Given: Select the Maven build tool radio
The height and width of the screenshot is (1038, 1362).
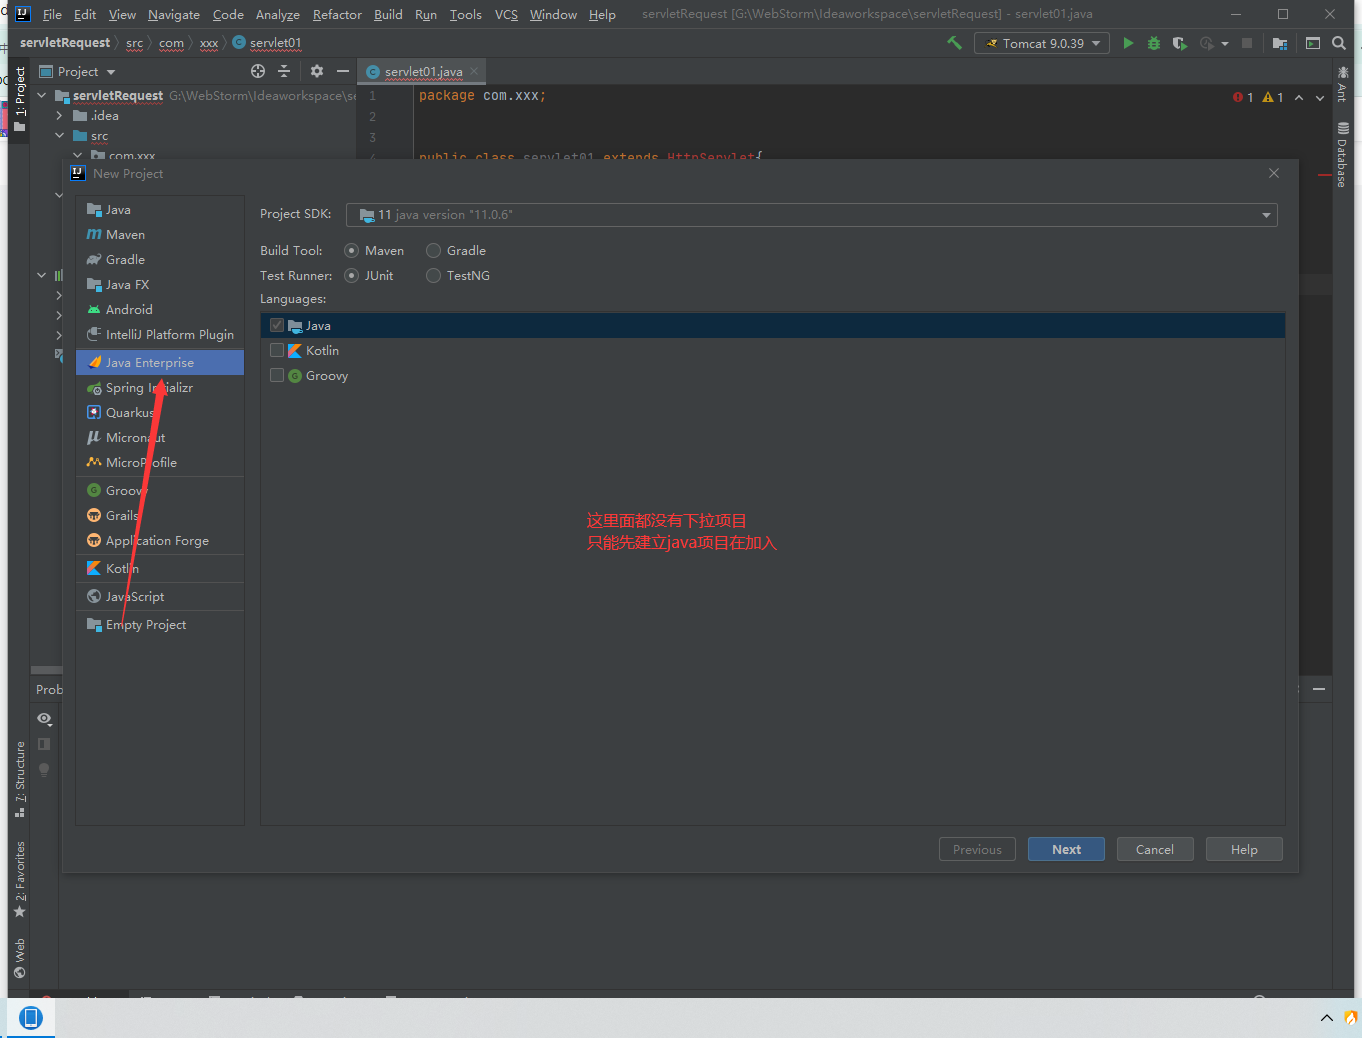Looking at the screenshot, I should 351,251.
